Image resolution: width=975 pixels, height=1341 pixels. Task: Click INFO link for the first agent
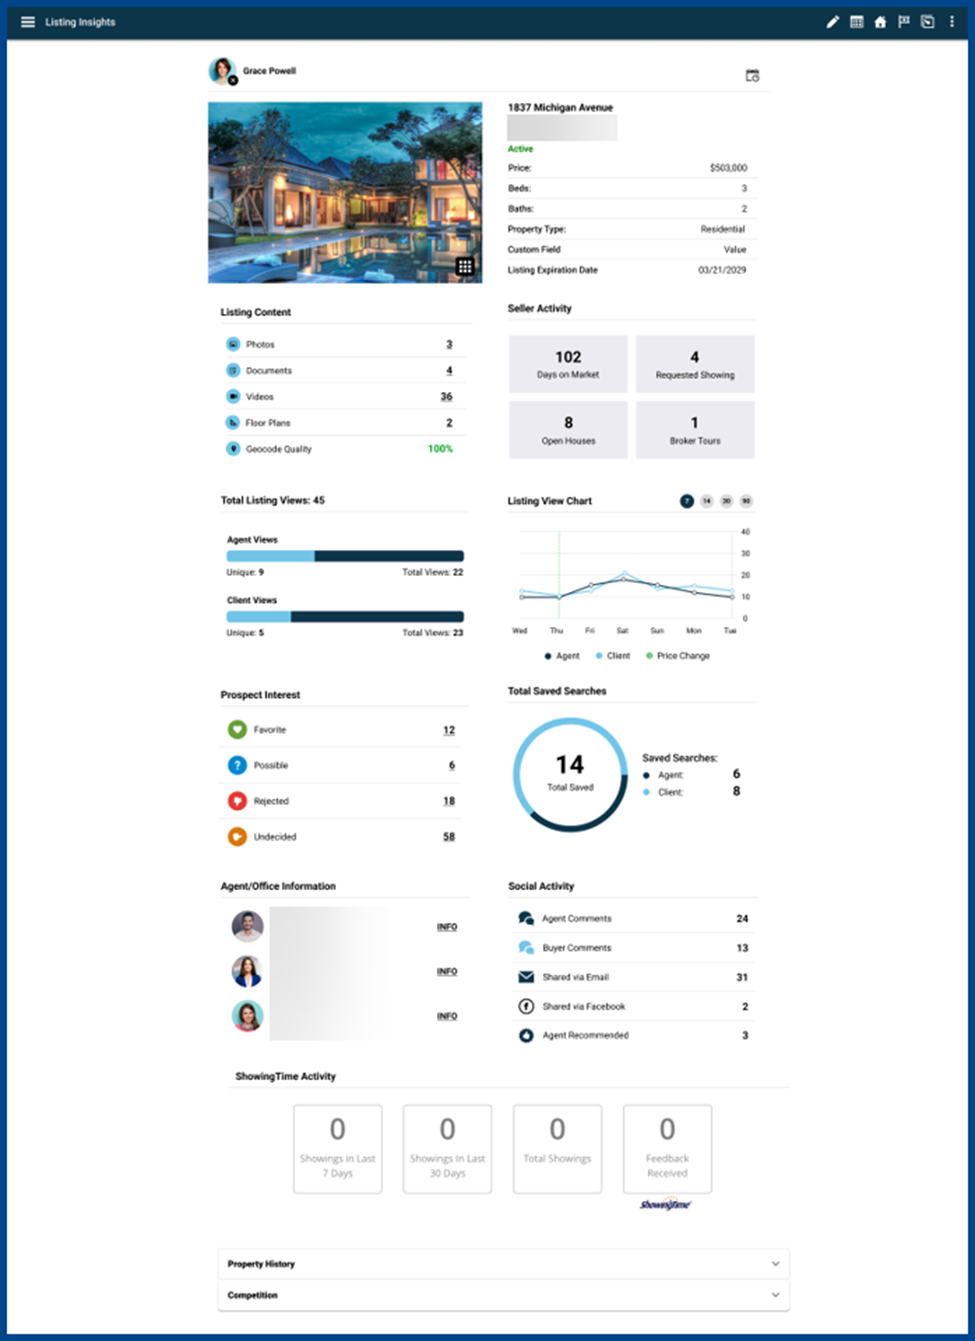tap(447, 927)
